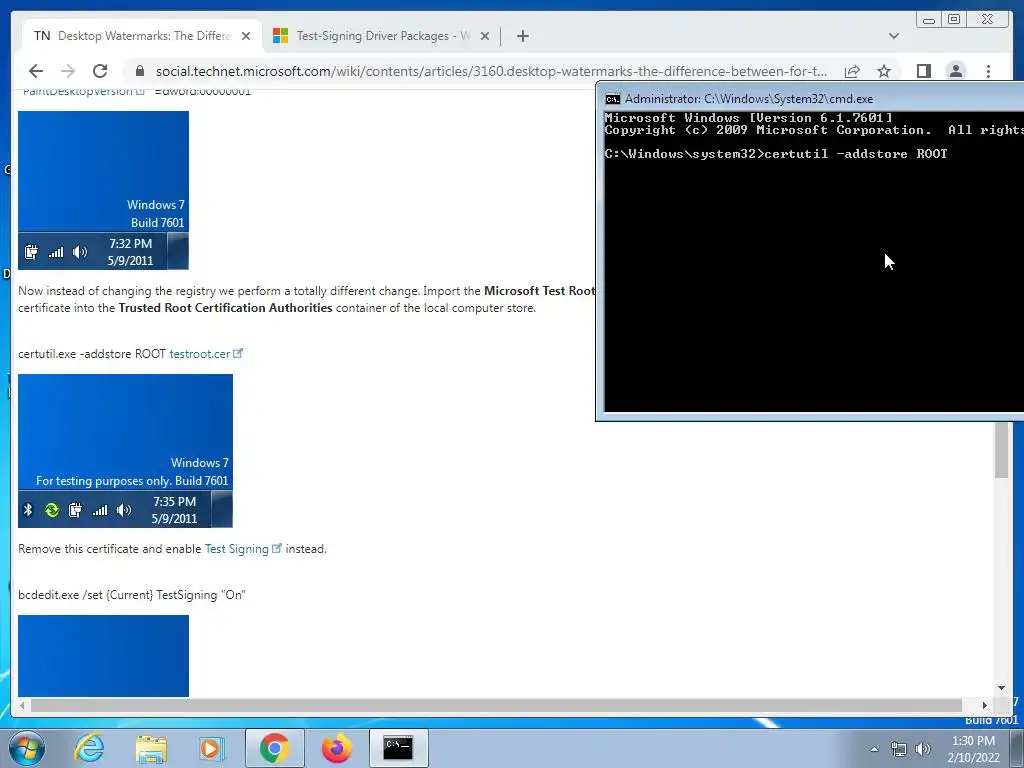Open the Windows Start menu
1024x768 pixels.
[26, 748]
